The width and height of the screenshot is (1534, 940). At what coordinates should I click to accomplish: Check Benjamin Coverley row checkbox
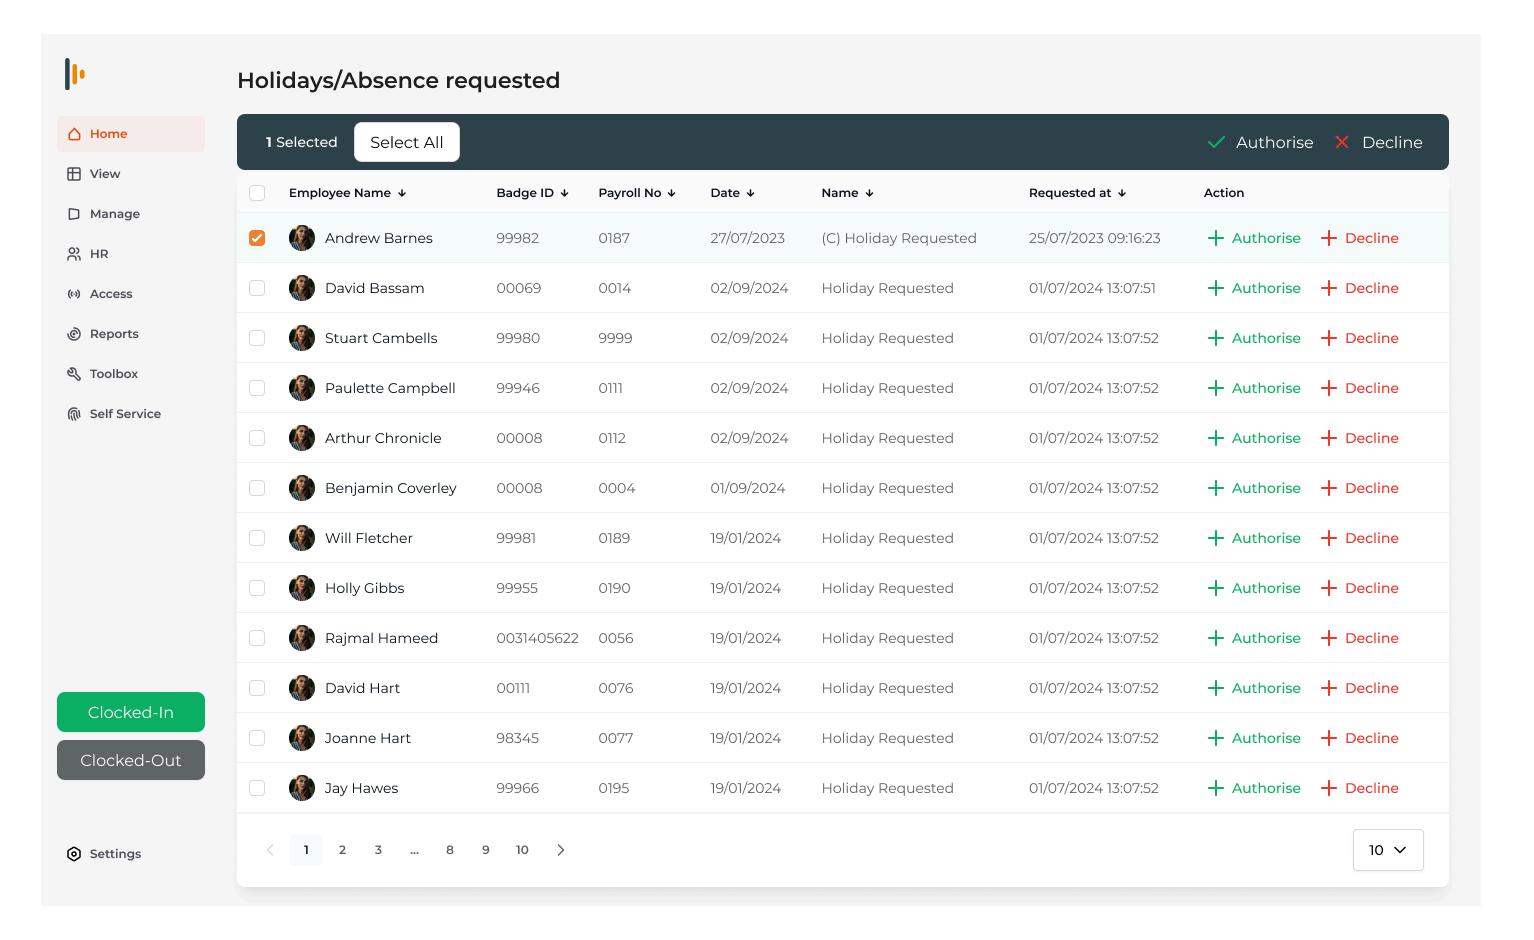click(257, 488)
